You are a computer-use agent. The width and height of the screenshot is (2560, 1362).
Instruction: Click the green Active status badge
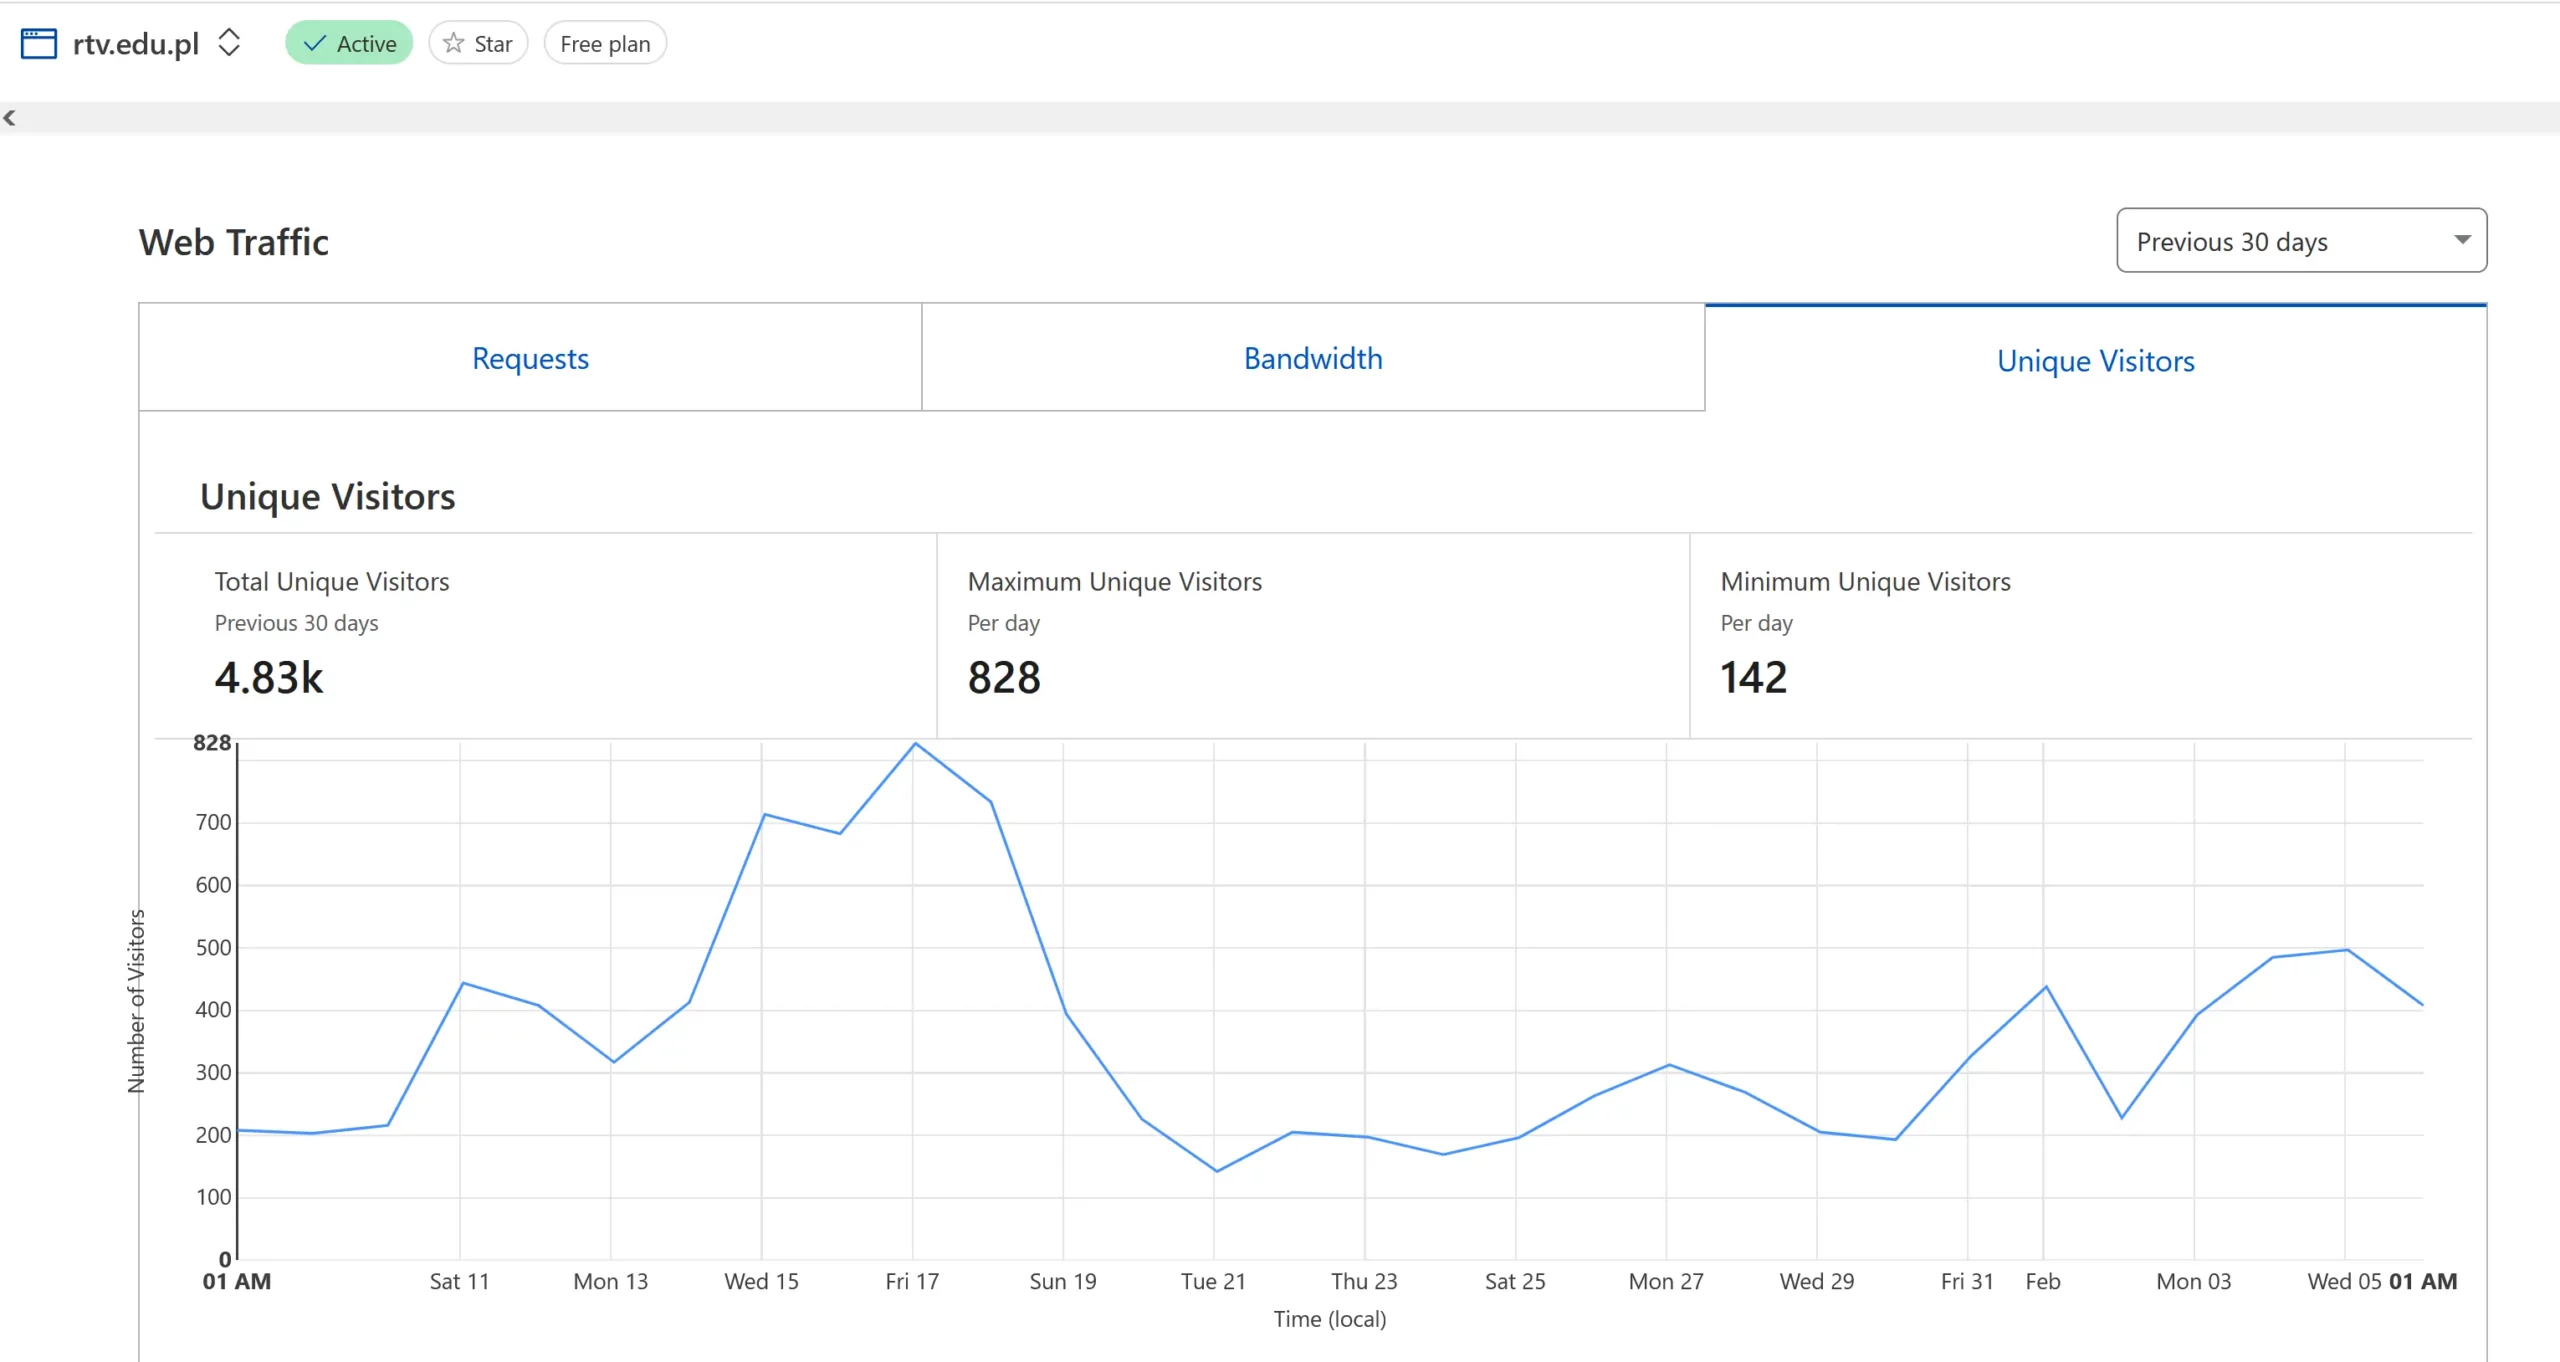pos(349,44)
